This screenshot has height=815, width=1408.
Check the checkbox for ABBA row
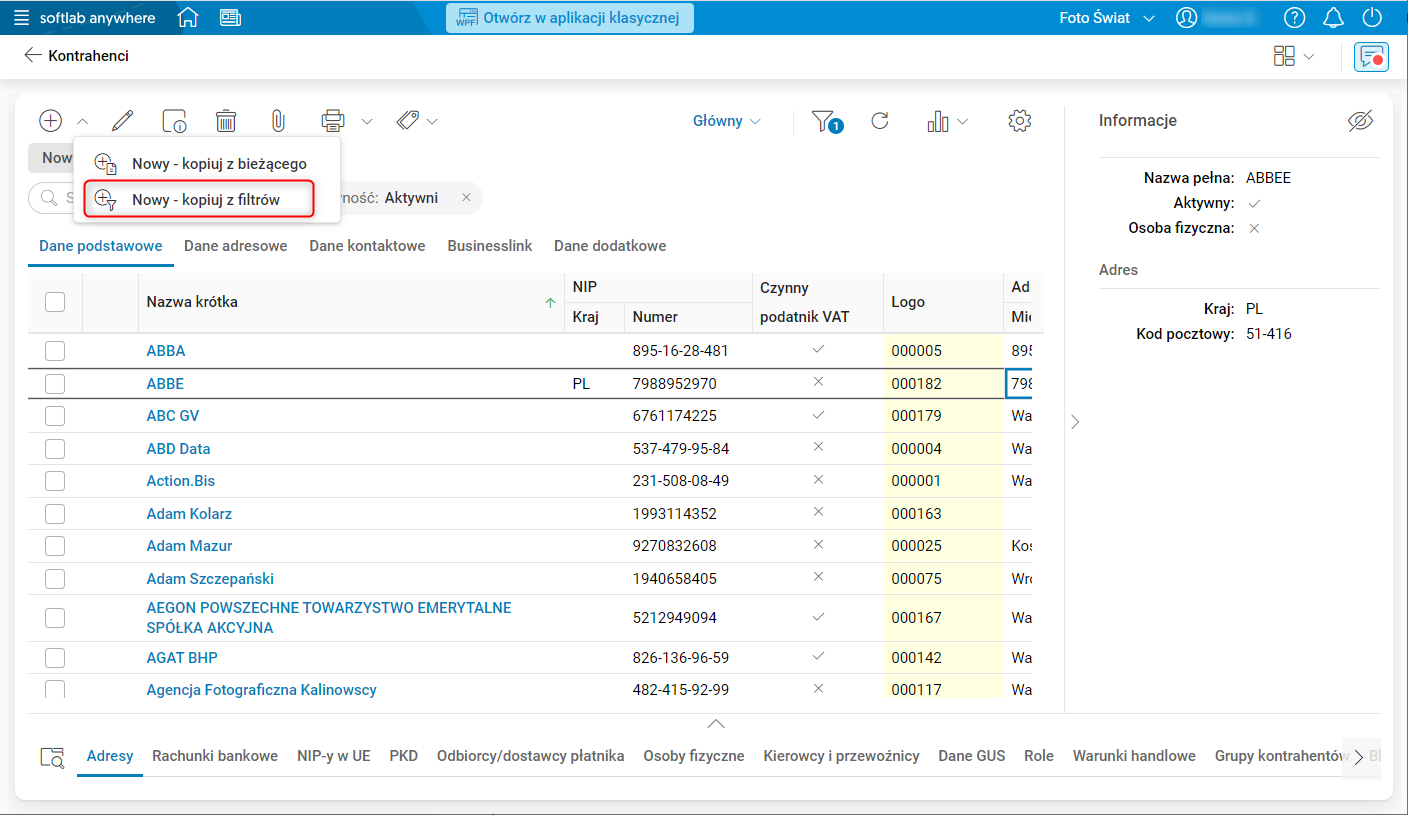tap(55, 351)
